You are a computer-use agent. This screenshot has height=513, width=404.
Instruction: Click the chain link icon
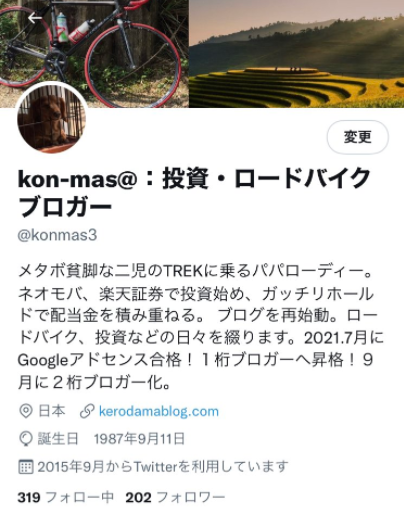point(87,411)
